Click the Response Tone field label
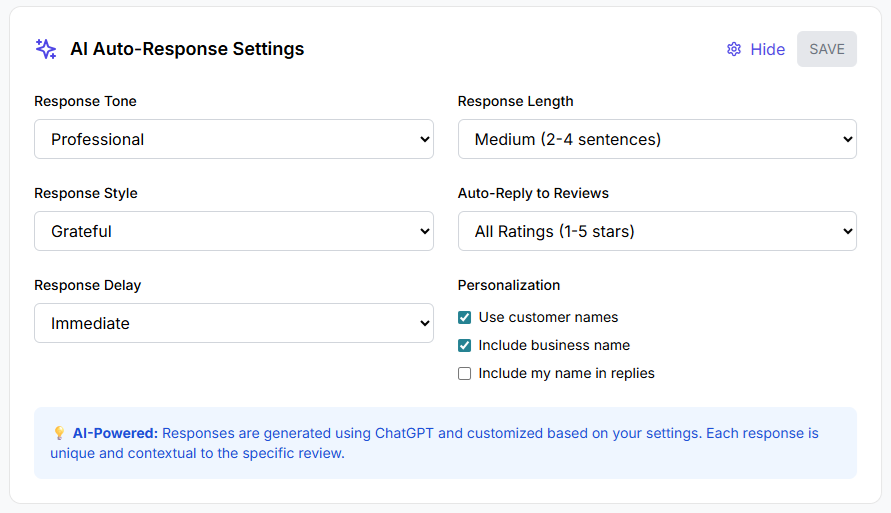The width and height of the screenshot is (891, 513). 85,101
